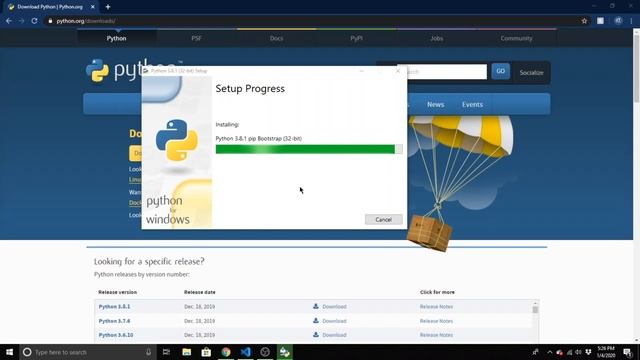Click the browser forward arrow
640x360 pixels.
point(21,21)
